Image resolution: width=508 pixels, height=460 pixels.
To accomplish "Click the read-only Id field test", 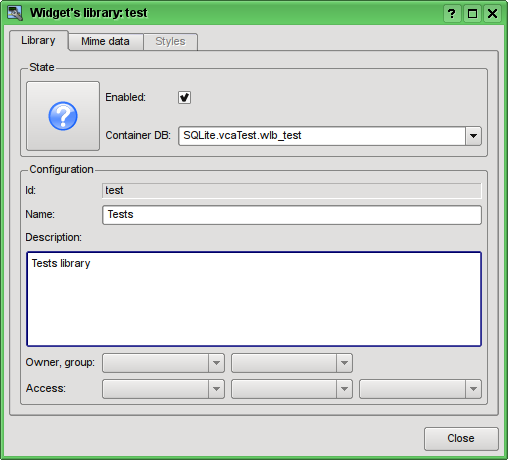I will pyautogui.click(x=292, y=191).
